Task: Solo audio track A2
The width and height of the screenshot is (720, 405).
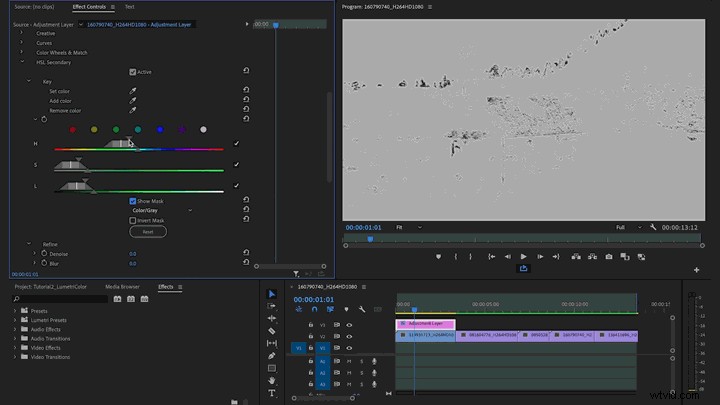Action: pyautogui.click(x=361, y=373)
